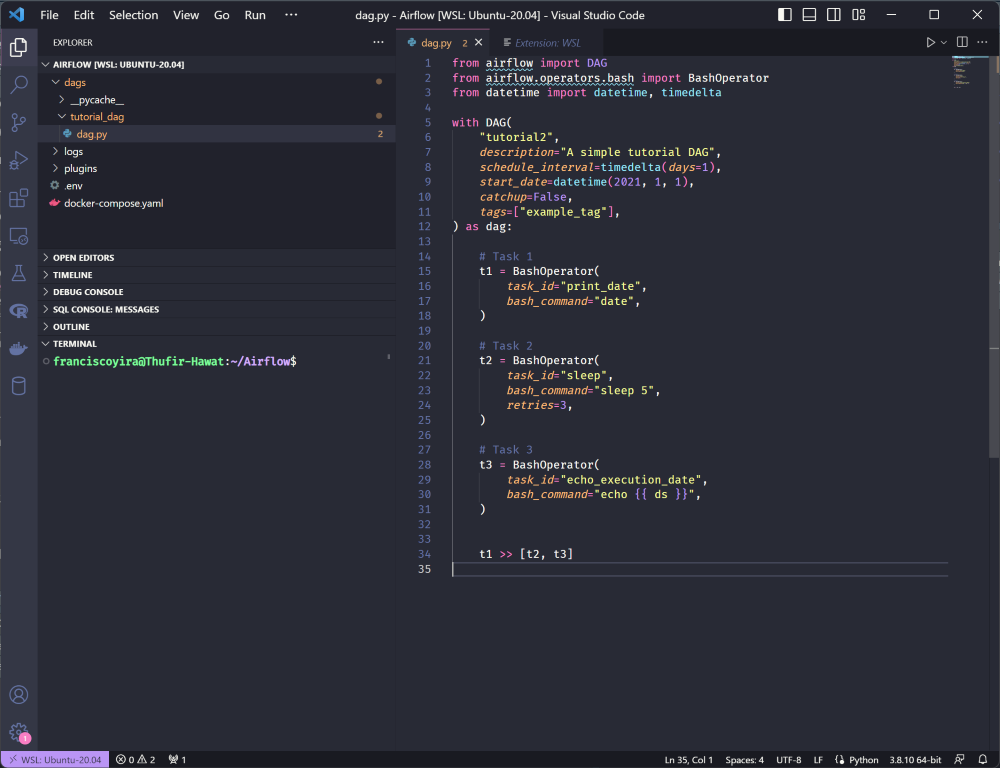Screen dimensions: 1000x768
Task: Expand the logs folder
Action: [73, 151]
